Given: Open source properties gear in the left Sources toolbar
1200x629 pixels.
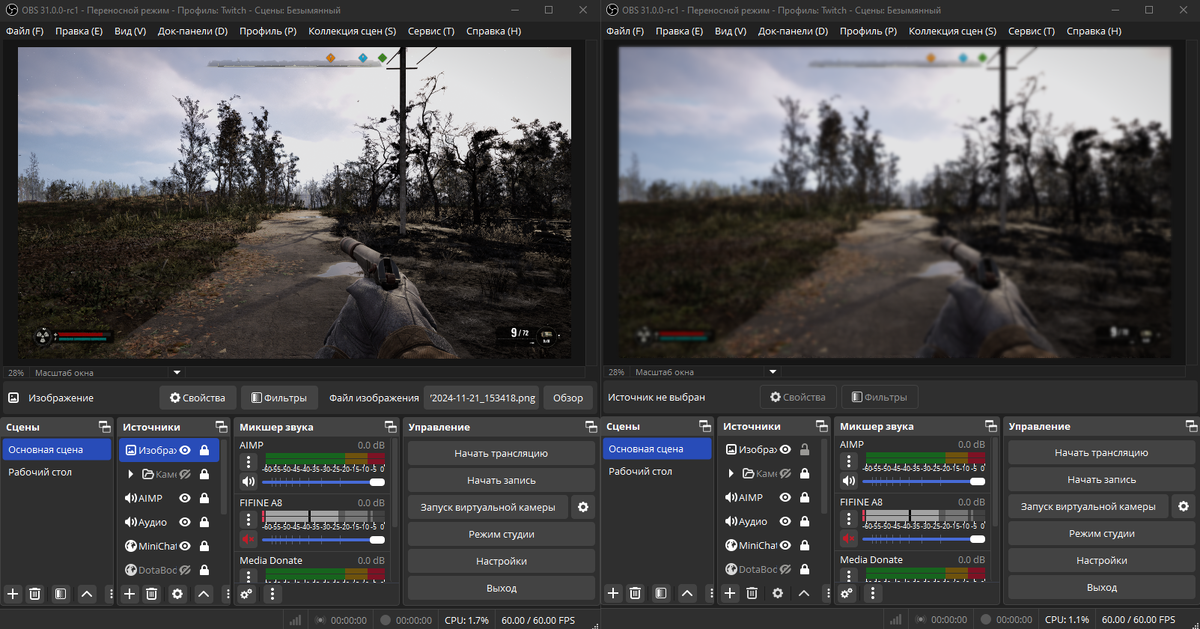Looking at the screenshot, I should click(178, 594).
